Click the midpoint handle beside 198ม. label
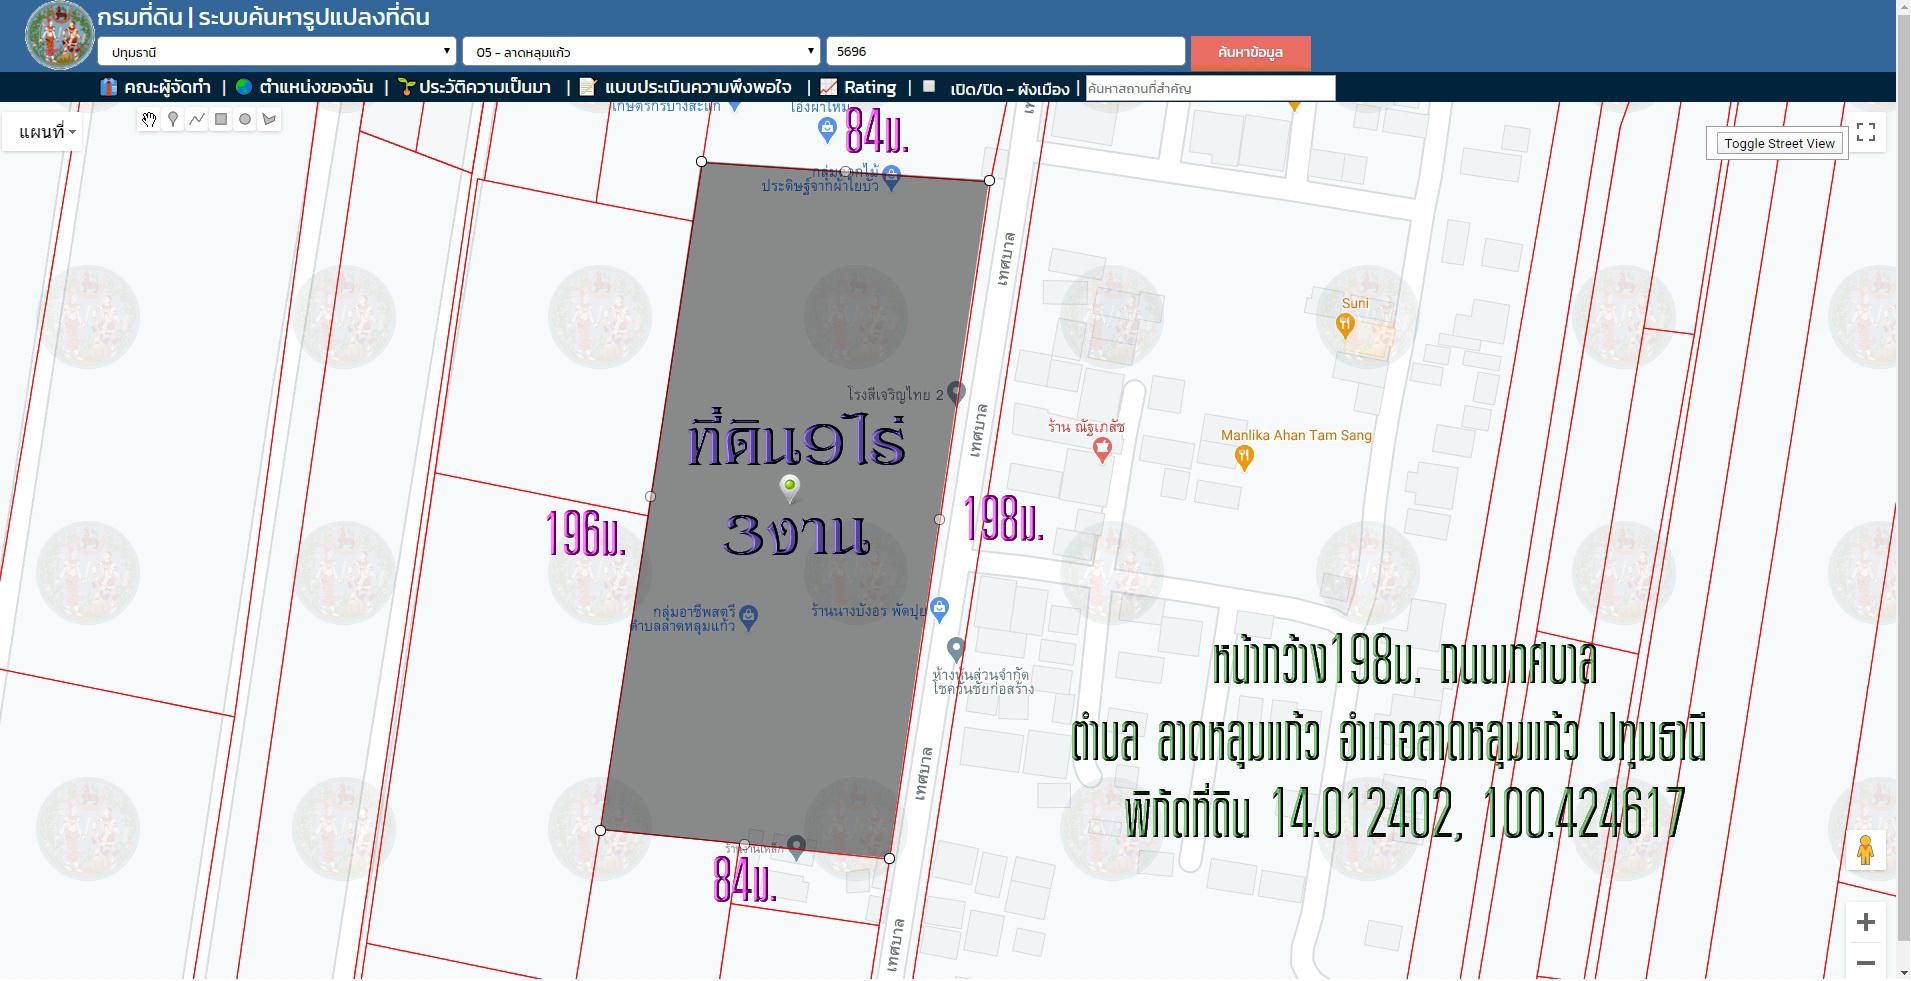 tap(939, 519)
